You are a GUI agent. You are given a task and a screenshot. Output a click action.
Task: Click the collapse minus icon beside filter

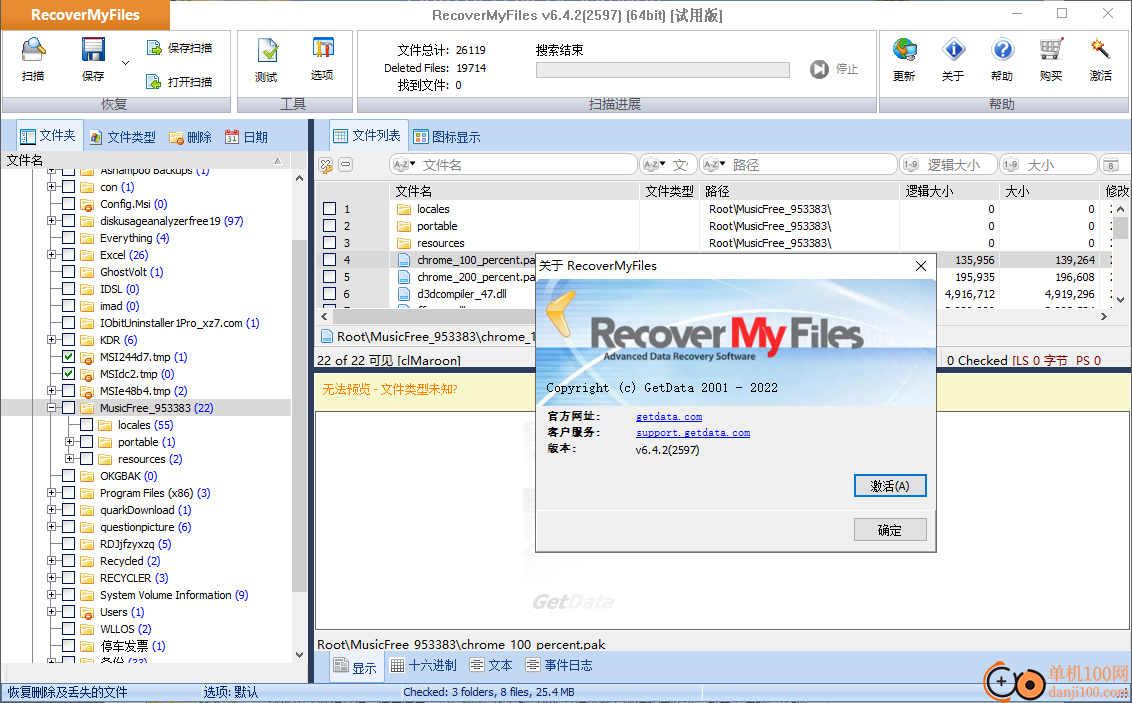[x=346, y=165]
